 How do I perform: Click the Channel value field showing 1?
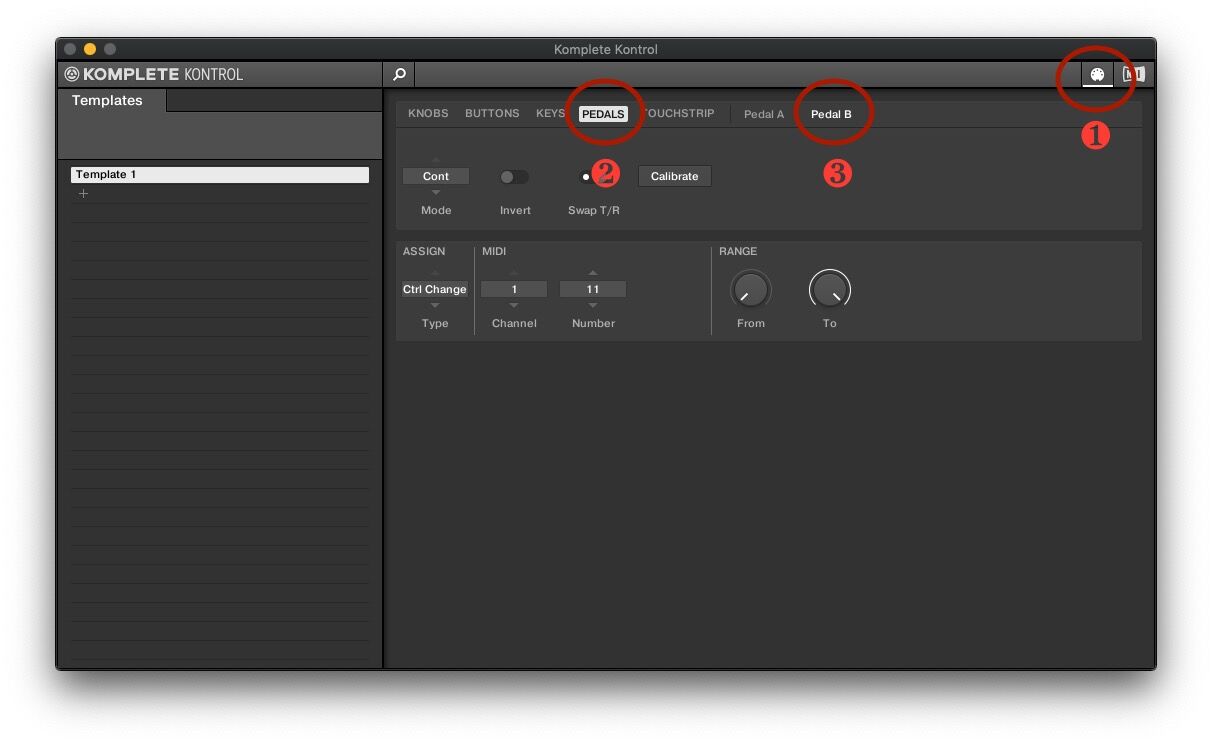point(514,289)
